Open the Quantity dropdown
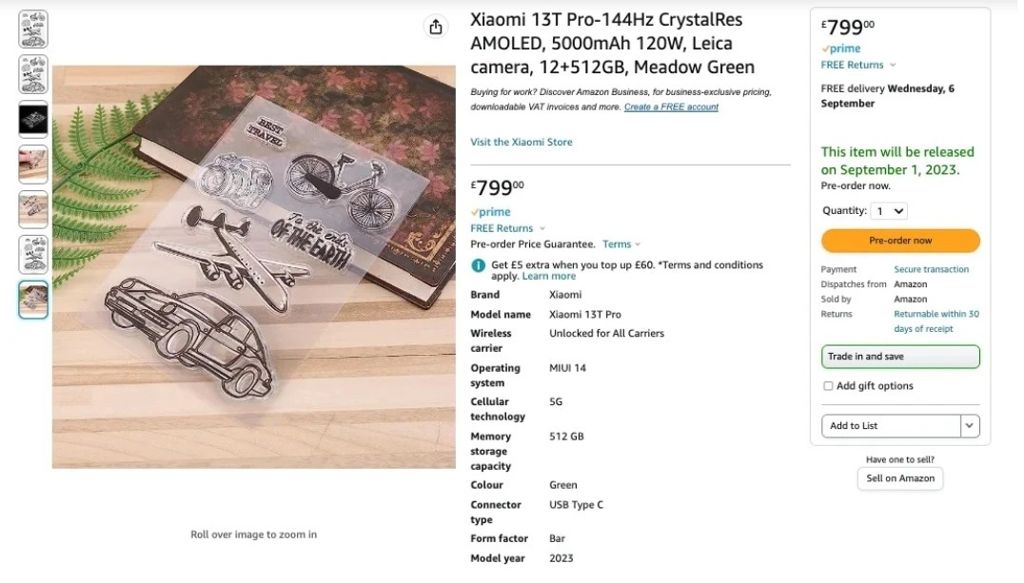 [889, 211]
